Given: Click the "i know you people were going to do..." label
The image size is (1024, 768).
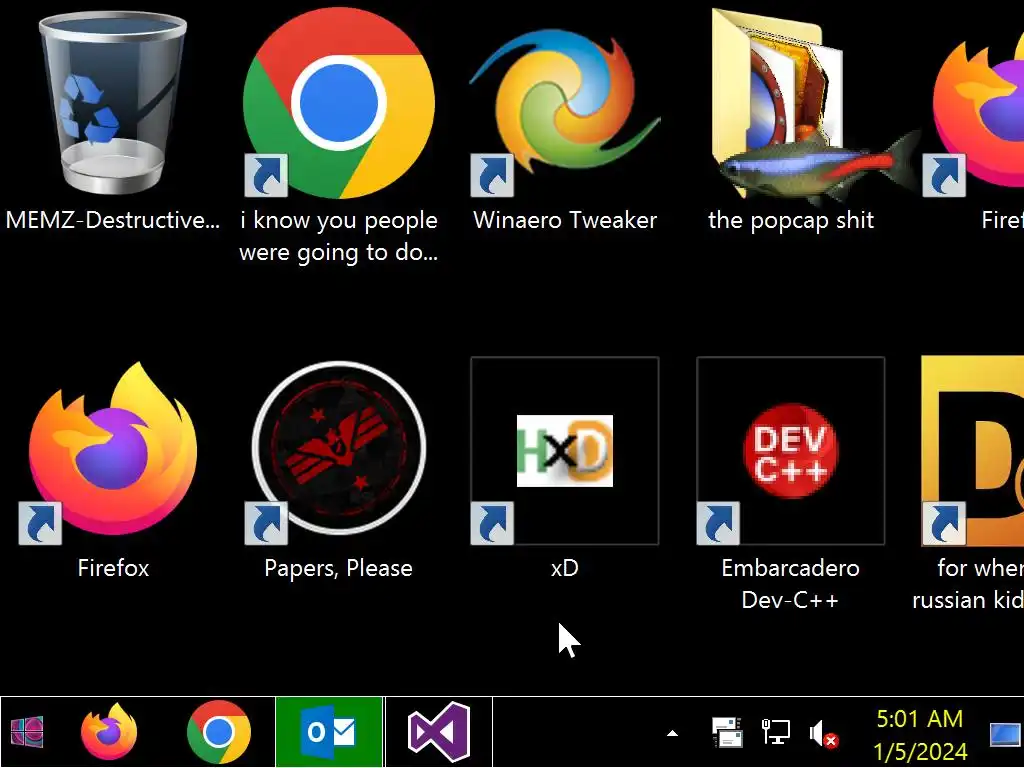Looking at the screenshot, I should coord(338,236).
